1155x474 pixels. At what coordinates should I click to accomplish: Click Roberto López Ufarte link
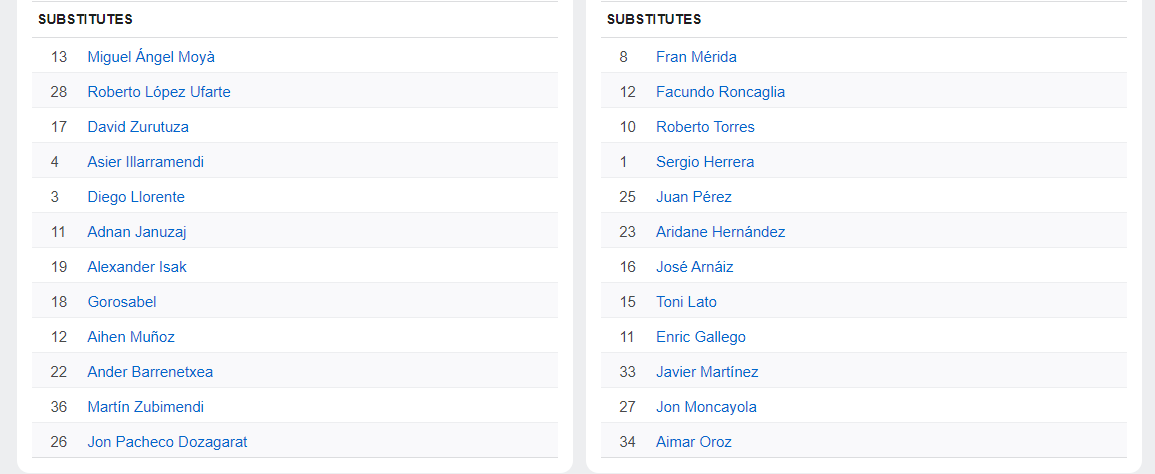159,92
